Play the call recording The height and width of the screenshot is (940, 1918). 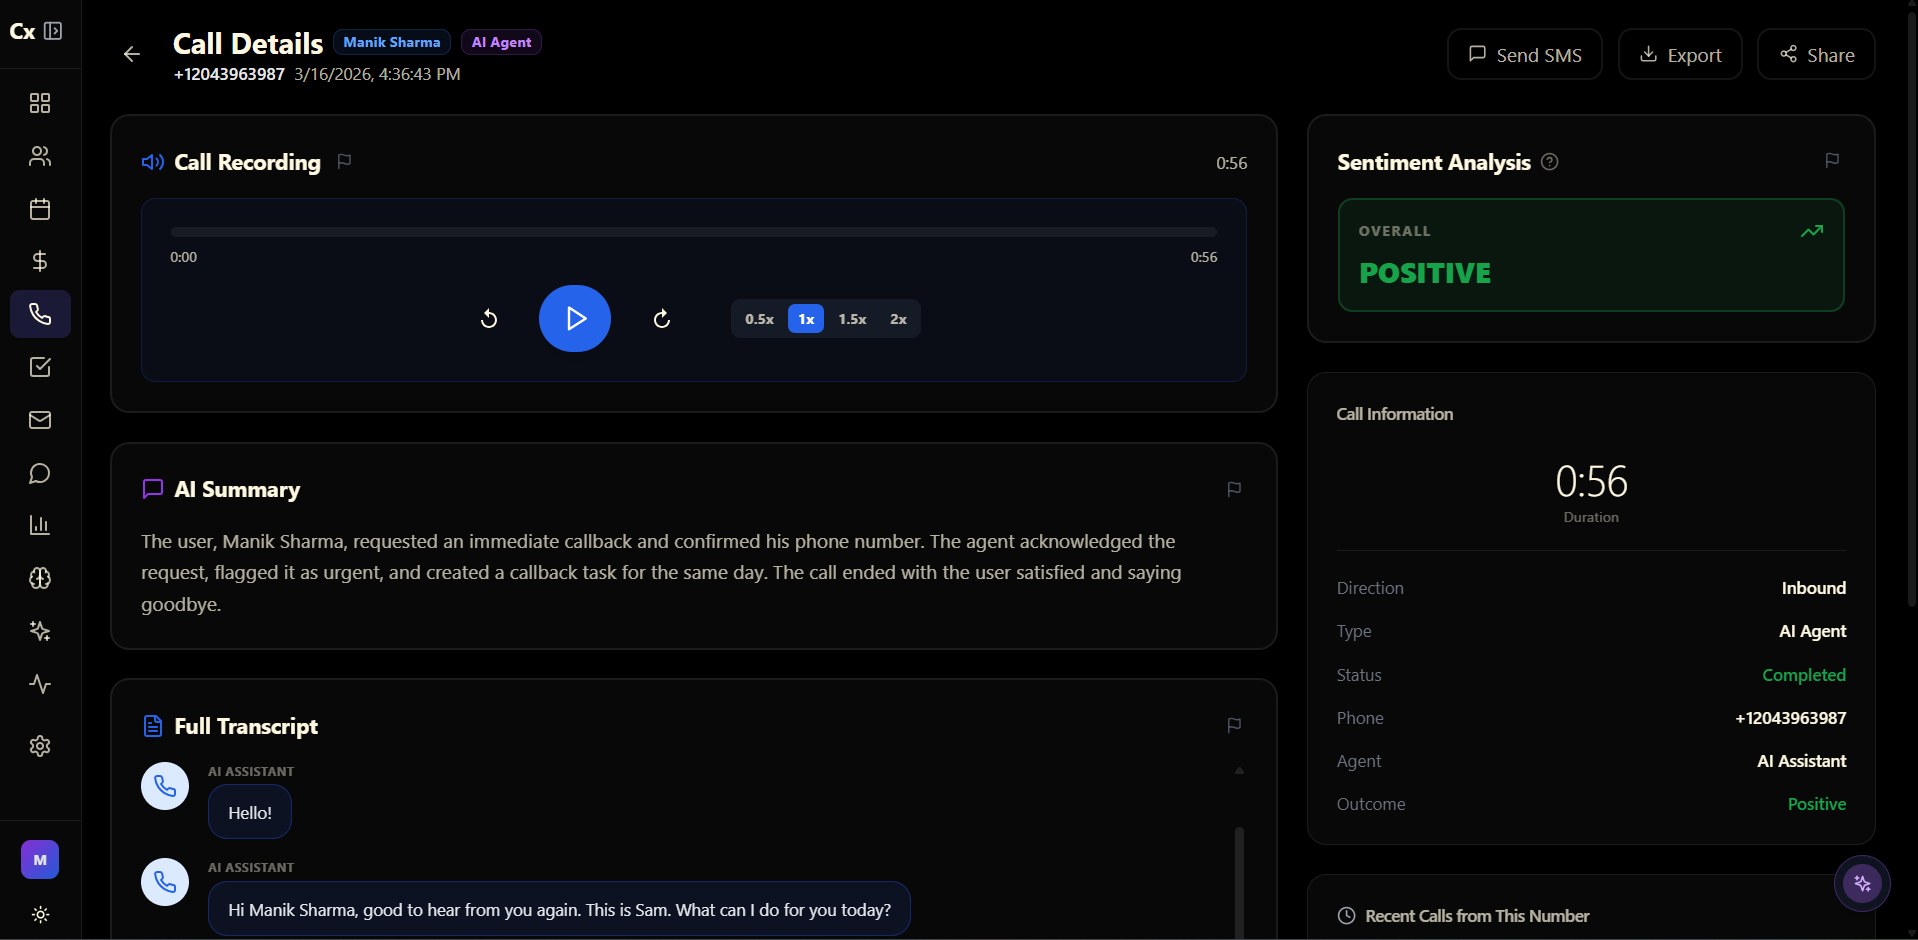574,318
